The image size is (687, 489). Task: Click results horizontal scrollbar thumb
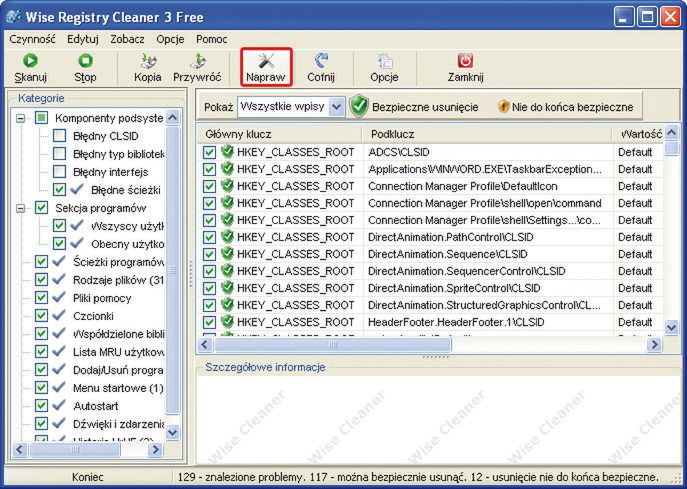[x=332, y=344]
